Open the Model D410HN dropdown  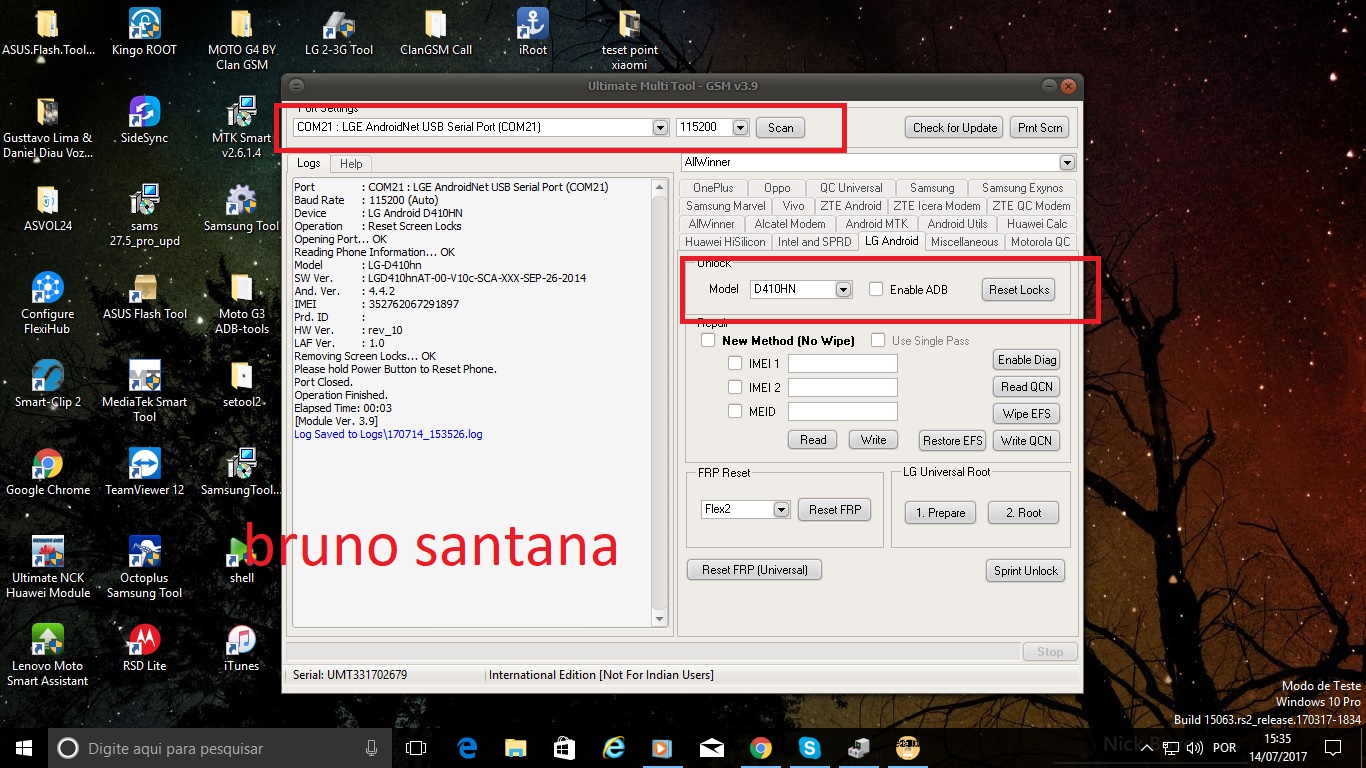(x=843, y=289)
